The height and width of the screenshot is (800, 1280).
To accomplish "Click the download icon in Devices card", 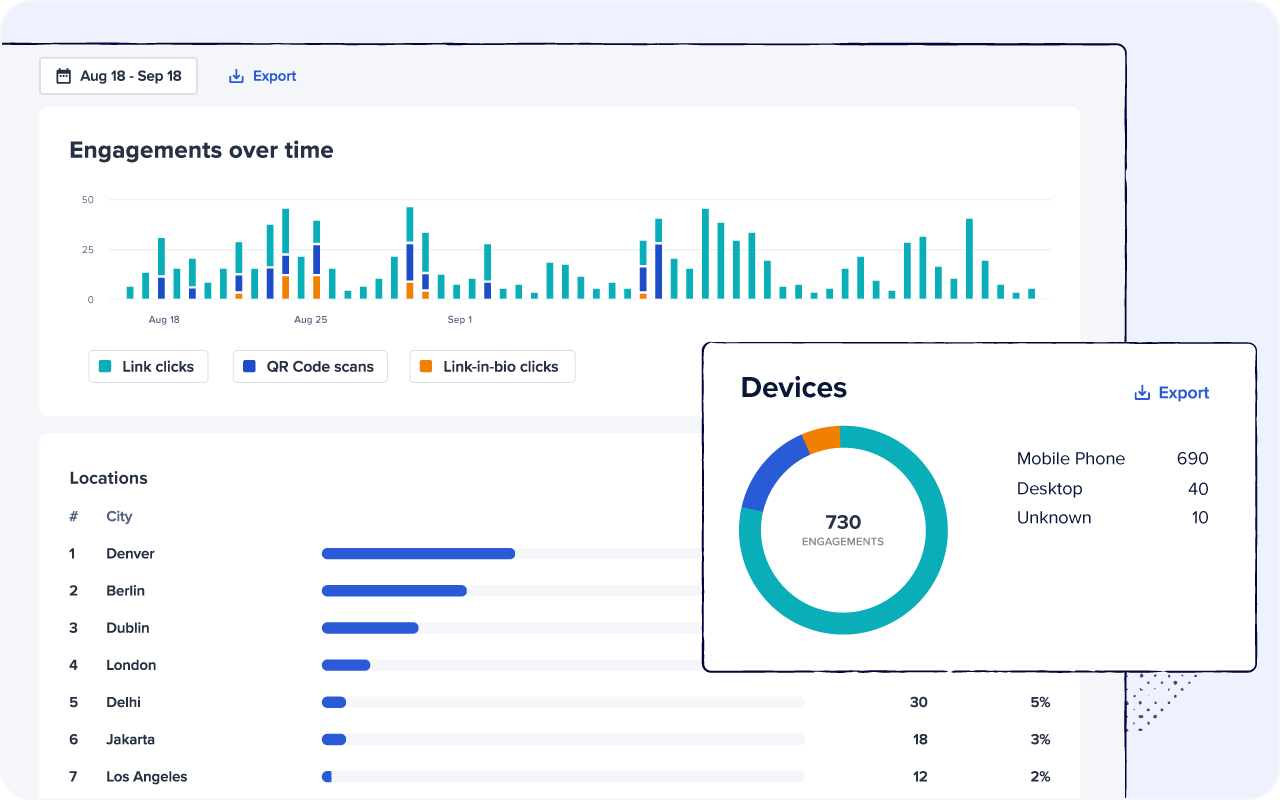I will [x=1142, y=393].
